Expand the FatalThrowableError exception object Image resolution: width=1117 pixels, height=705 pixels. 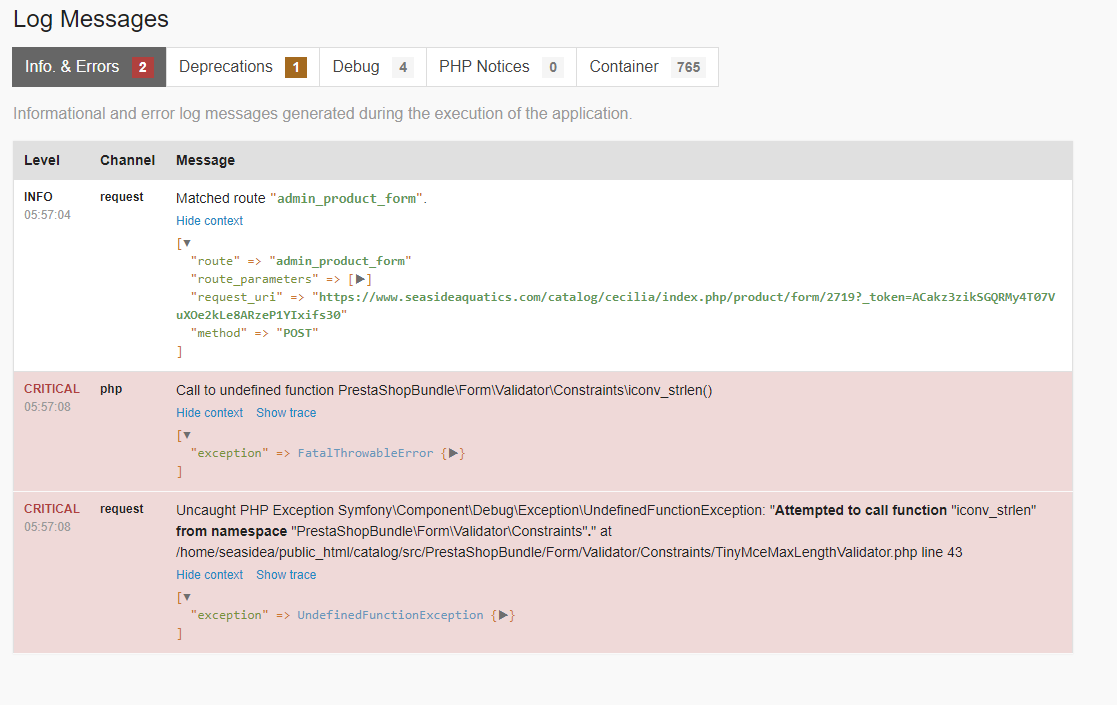click(453, 453)
